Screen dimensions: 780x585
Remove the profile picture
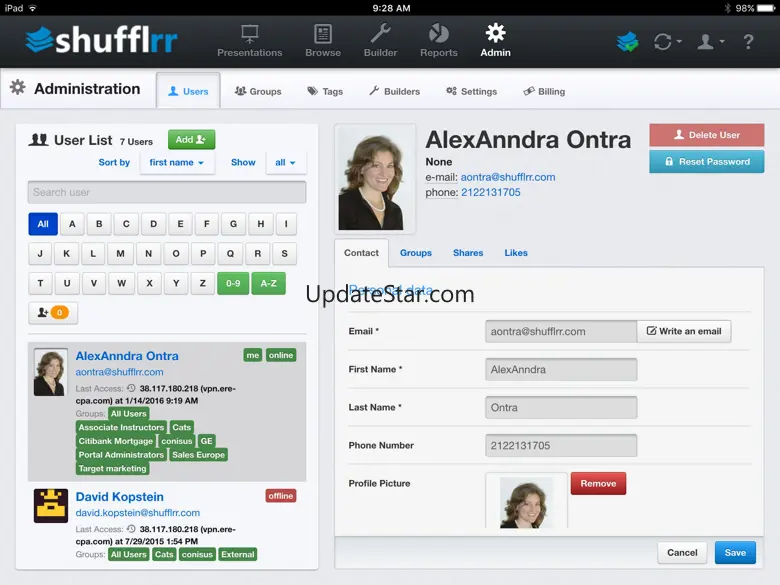598,484
